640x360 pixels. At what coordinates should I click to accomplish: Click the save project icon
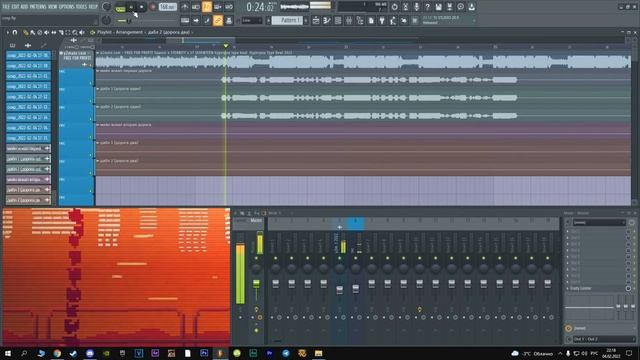[x=438, y=7]
